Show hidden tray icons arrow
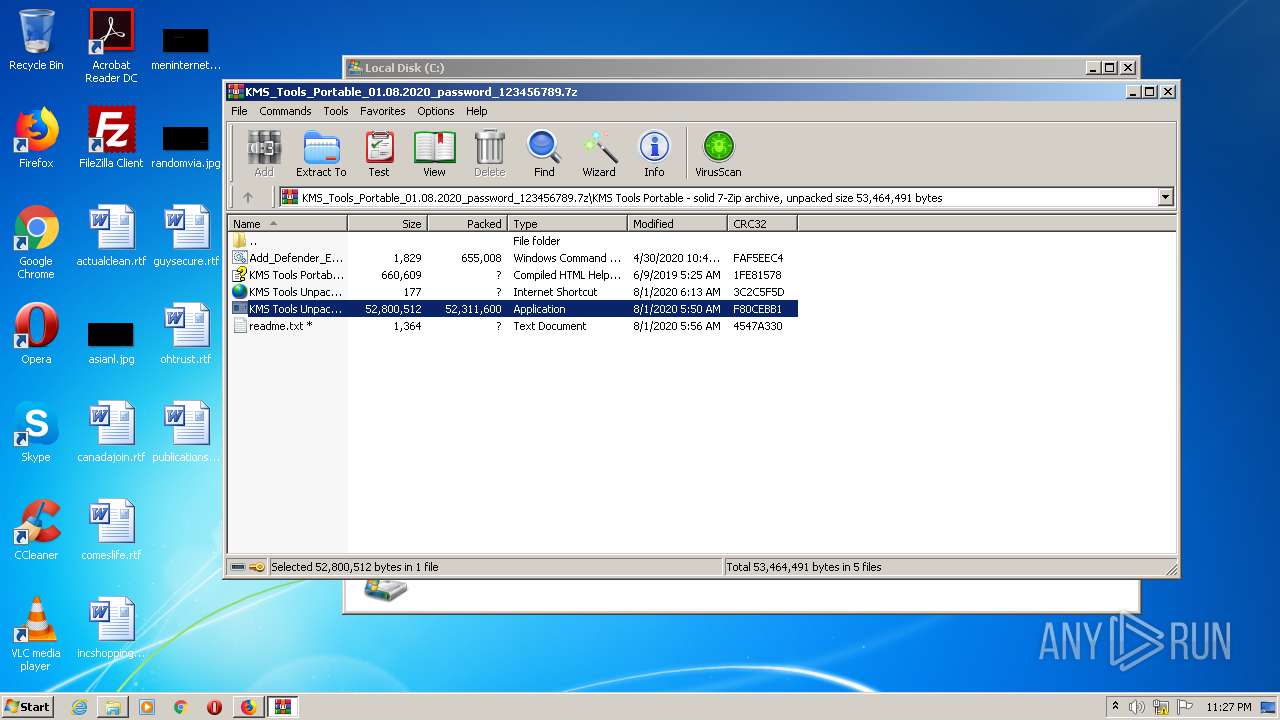The image size is (1280, 720). coord(1115,707)
